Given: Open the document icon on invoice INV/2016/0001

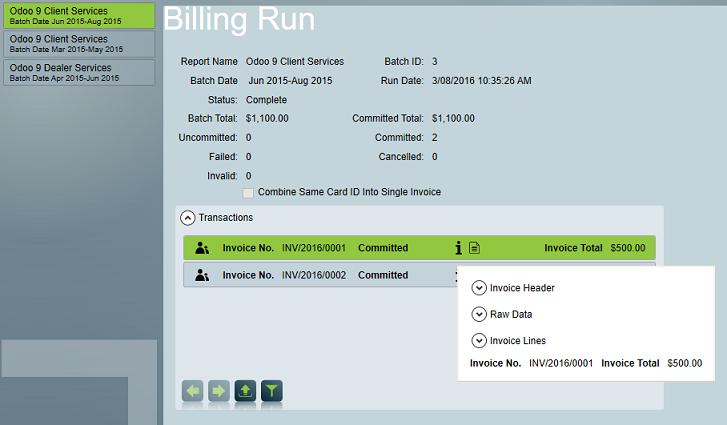Looking at the screenshot, I should pyautogui.click(x=475, y=248).
